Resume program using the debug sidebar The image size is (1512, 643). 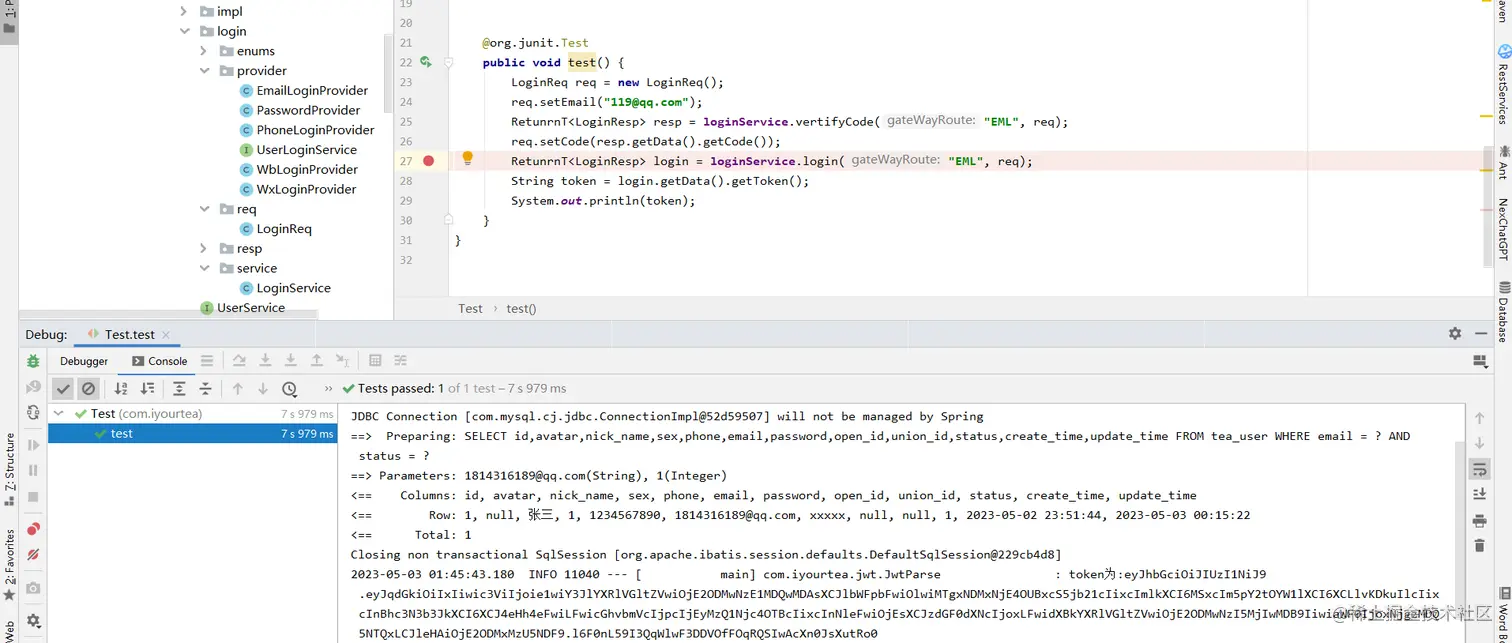tap(33, 445)
